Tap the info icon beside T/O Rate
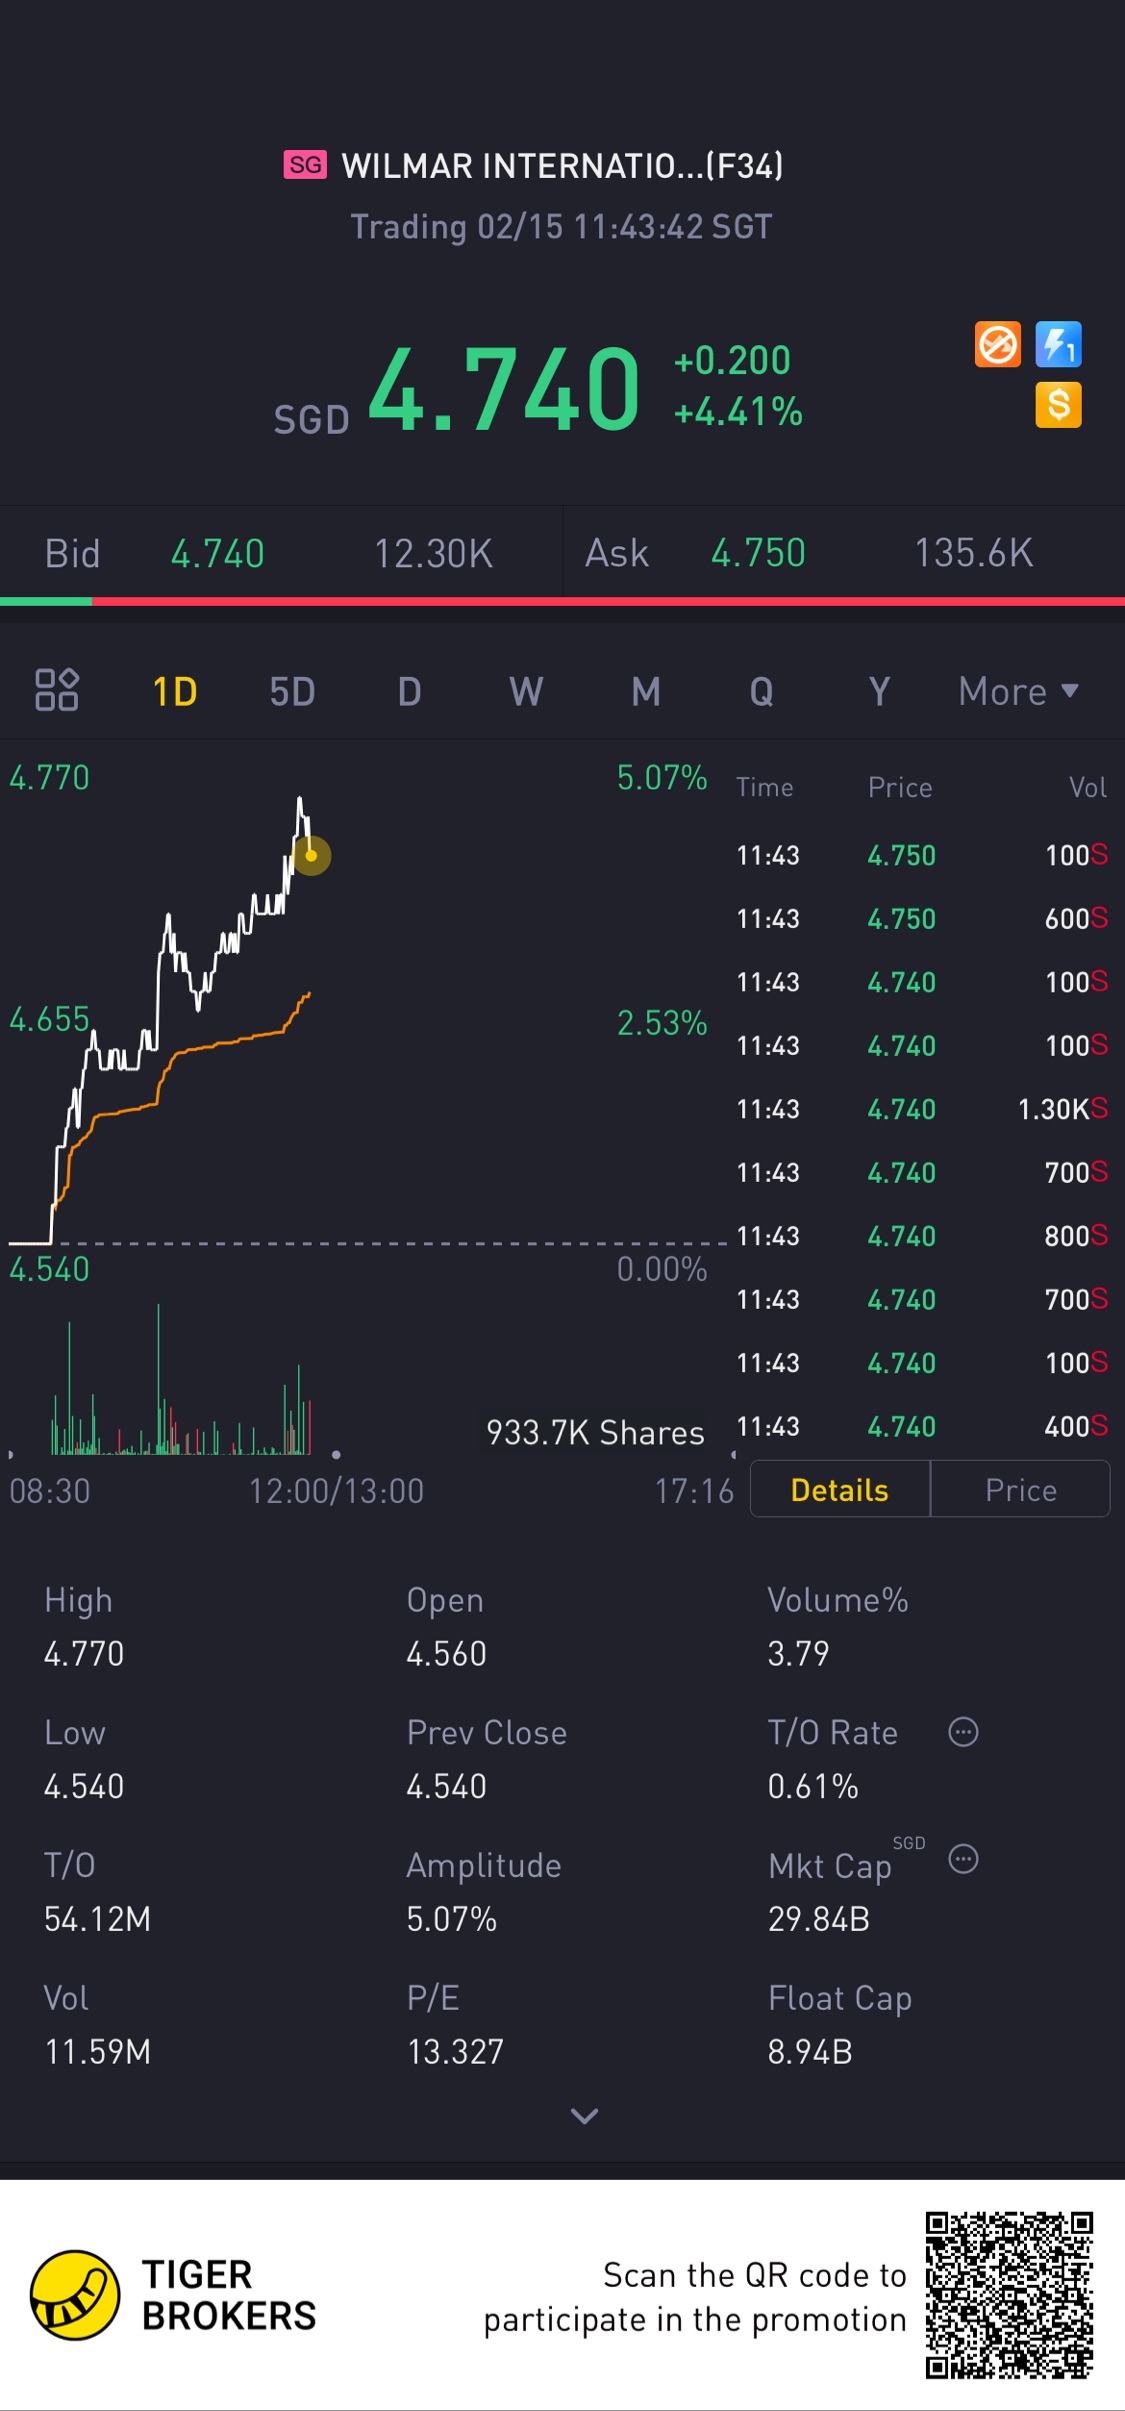Image resolution: width=1125 pixels, height=2411 pixels. (963, 1732)
